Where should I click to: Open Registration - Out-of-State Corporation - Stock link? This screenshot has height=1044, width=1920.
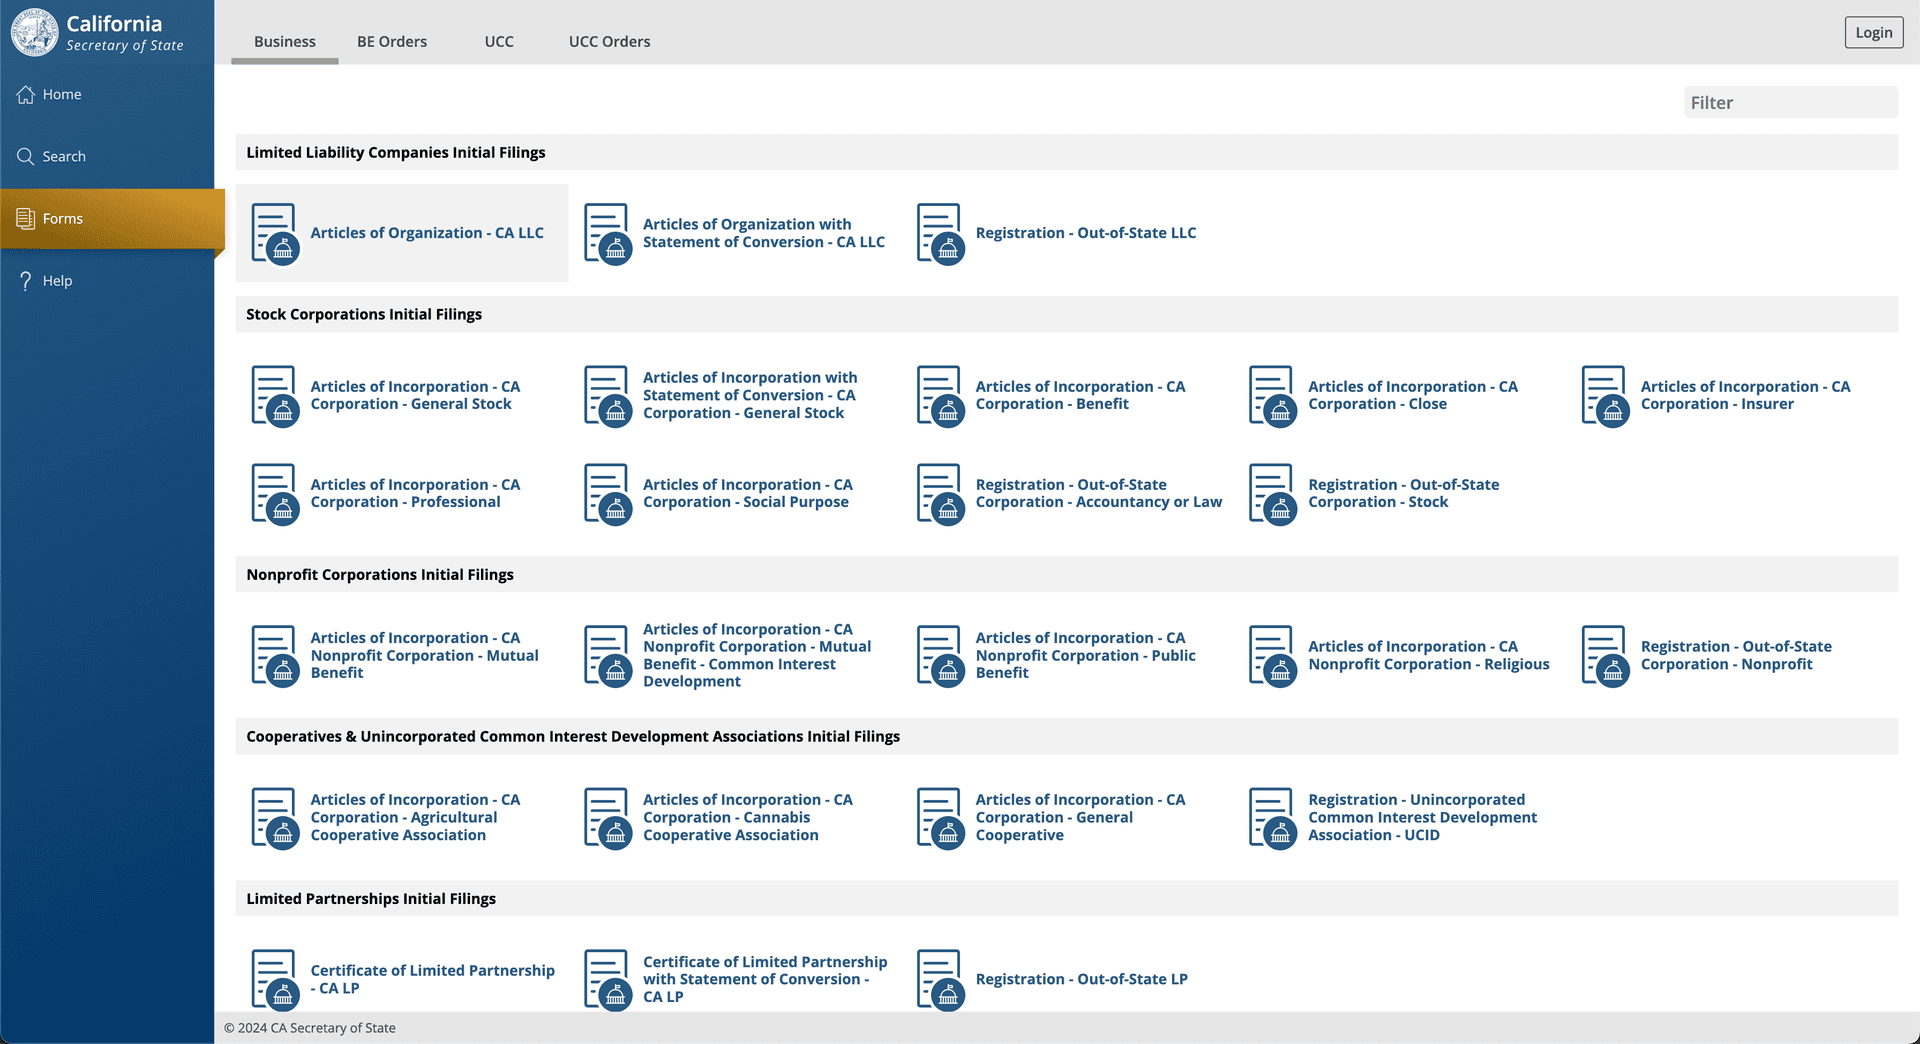[1403, 493]
